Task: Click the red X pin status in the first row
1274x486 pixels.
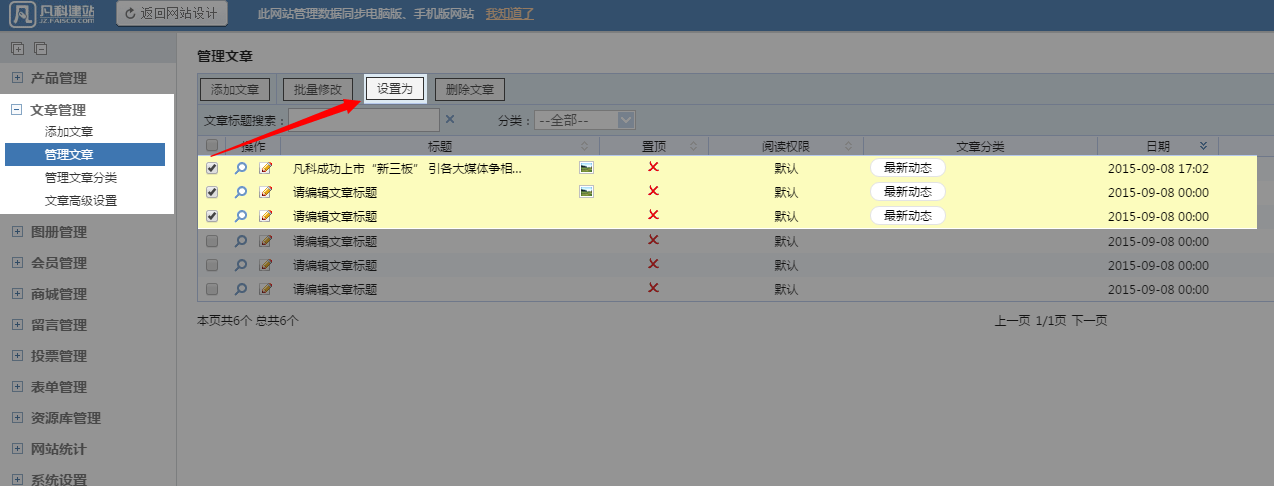Action: [x=653, y=167]
